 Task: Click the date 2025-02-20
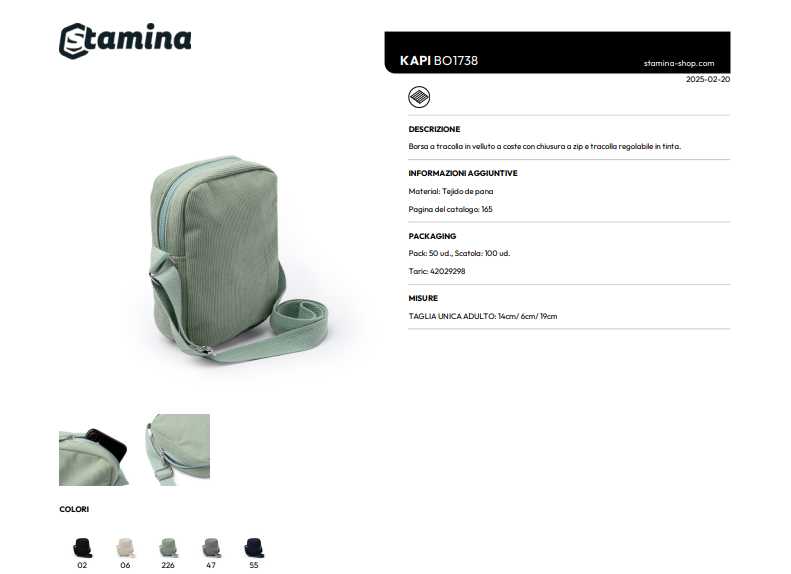[x=708, y=79]
